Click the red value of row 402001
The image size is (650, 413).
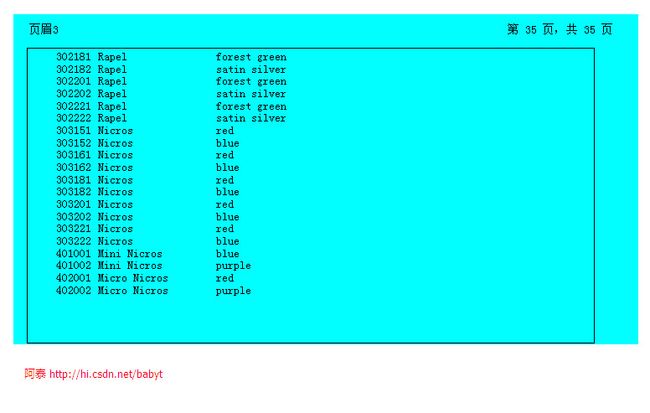pos(225,279)
